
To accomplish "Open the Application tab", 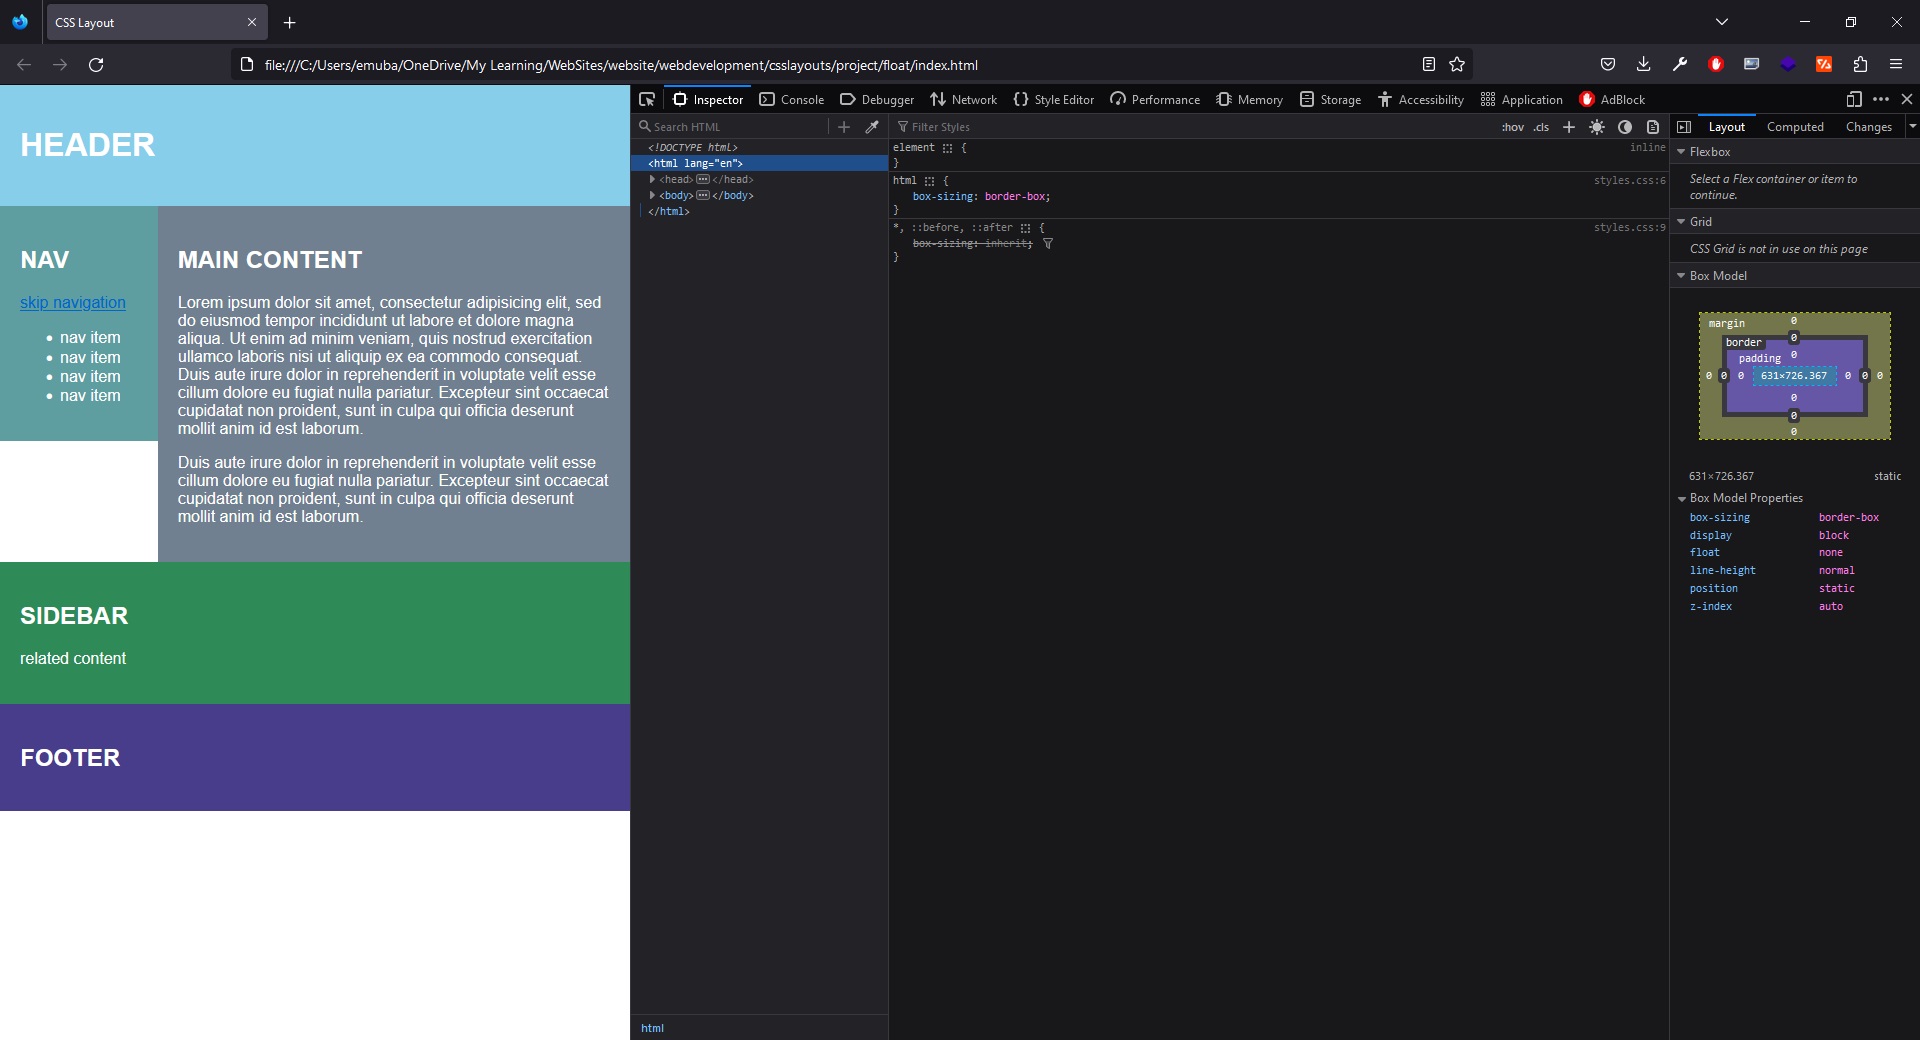I will tap(1521, 99).
